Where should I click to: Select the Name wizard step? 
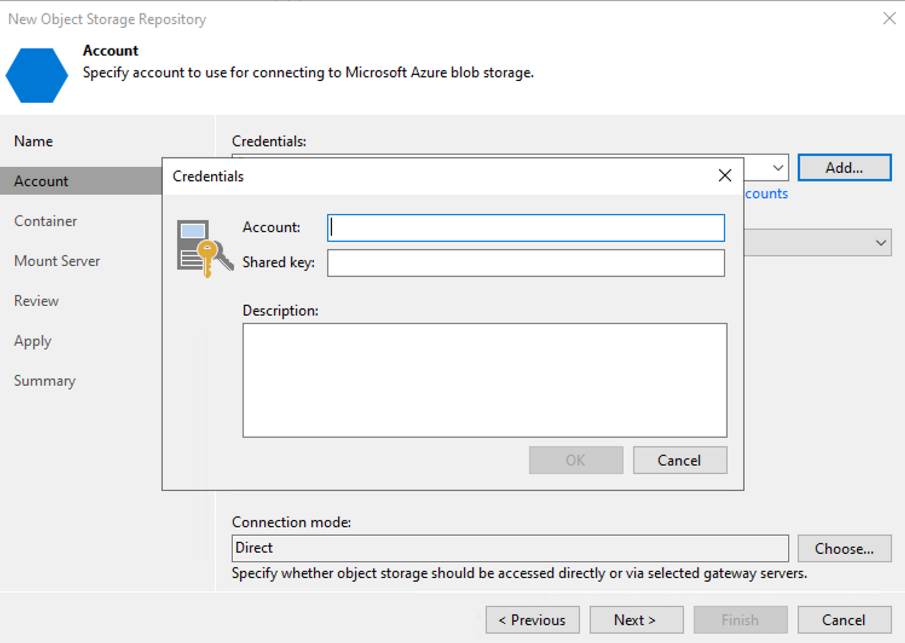point(34,141)
